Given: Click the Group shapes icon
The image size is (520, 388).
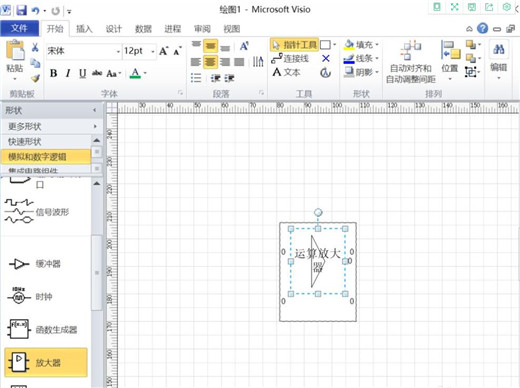Looking at the screenshot, I should (472, 72).
